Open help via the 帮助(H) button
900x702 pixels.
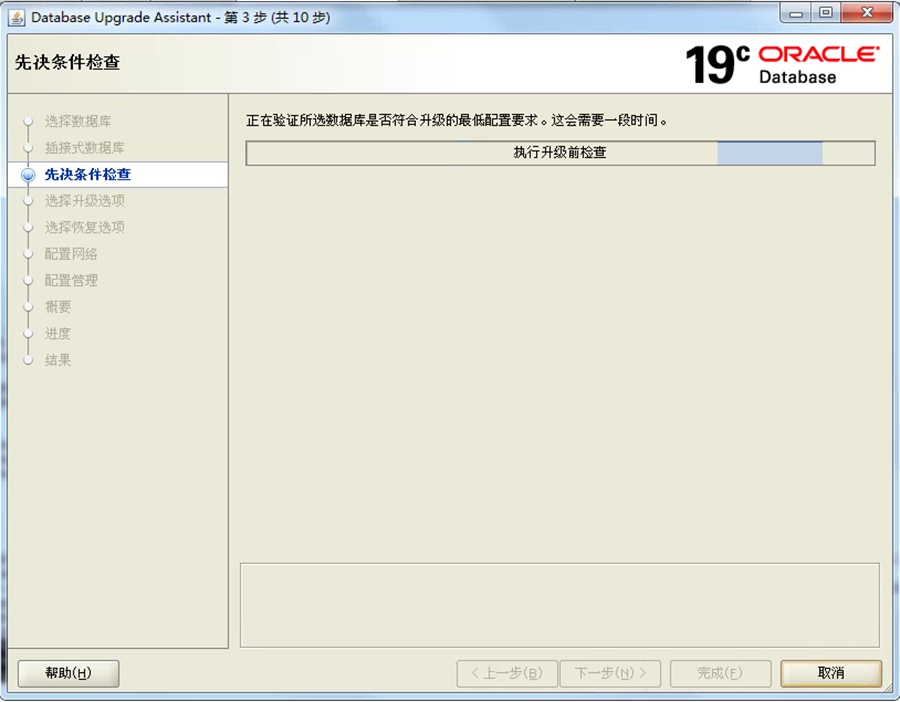pos(67,673)
